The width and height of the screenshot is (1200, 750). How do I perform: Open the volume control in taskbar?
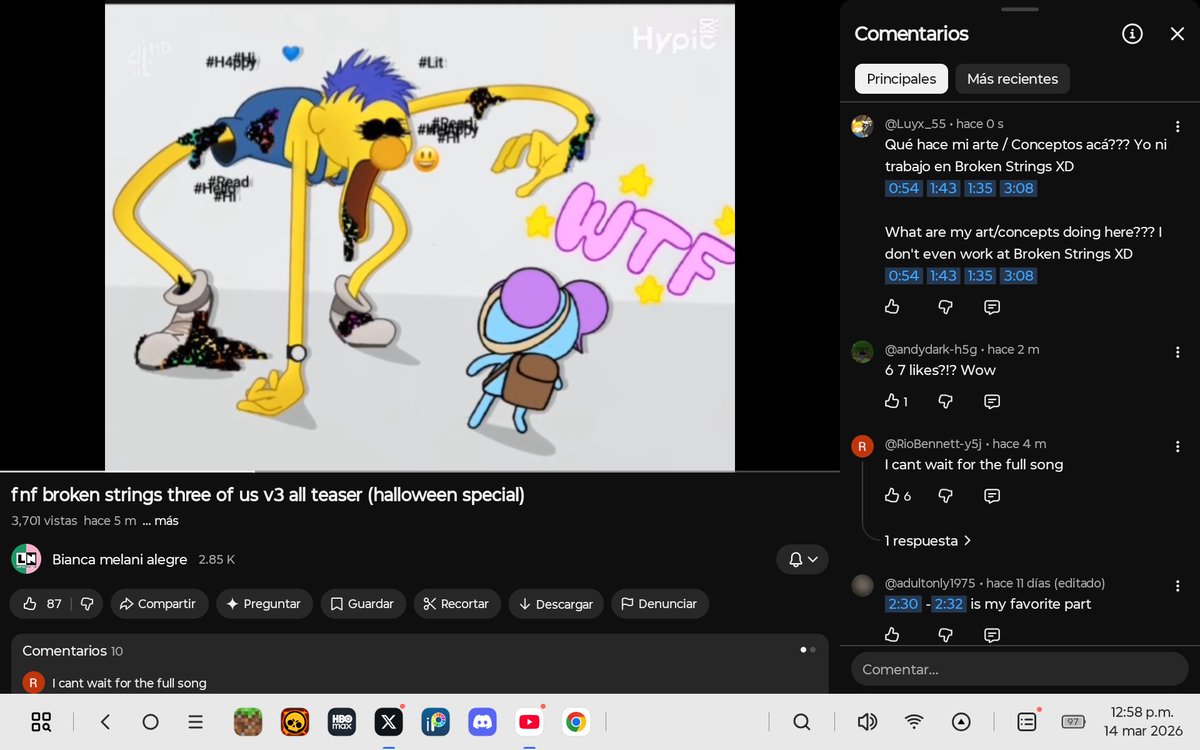[867, 722]
